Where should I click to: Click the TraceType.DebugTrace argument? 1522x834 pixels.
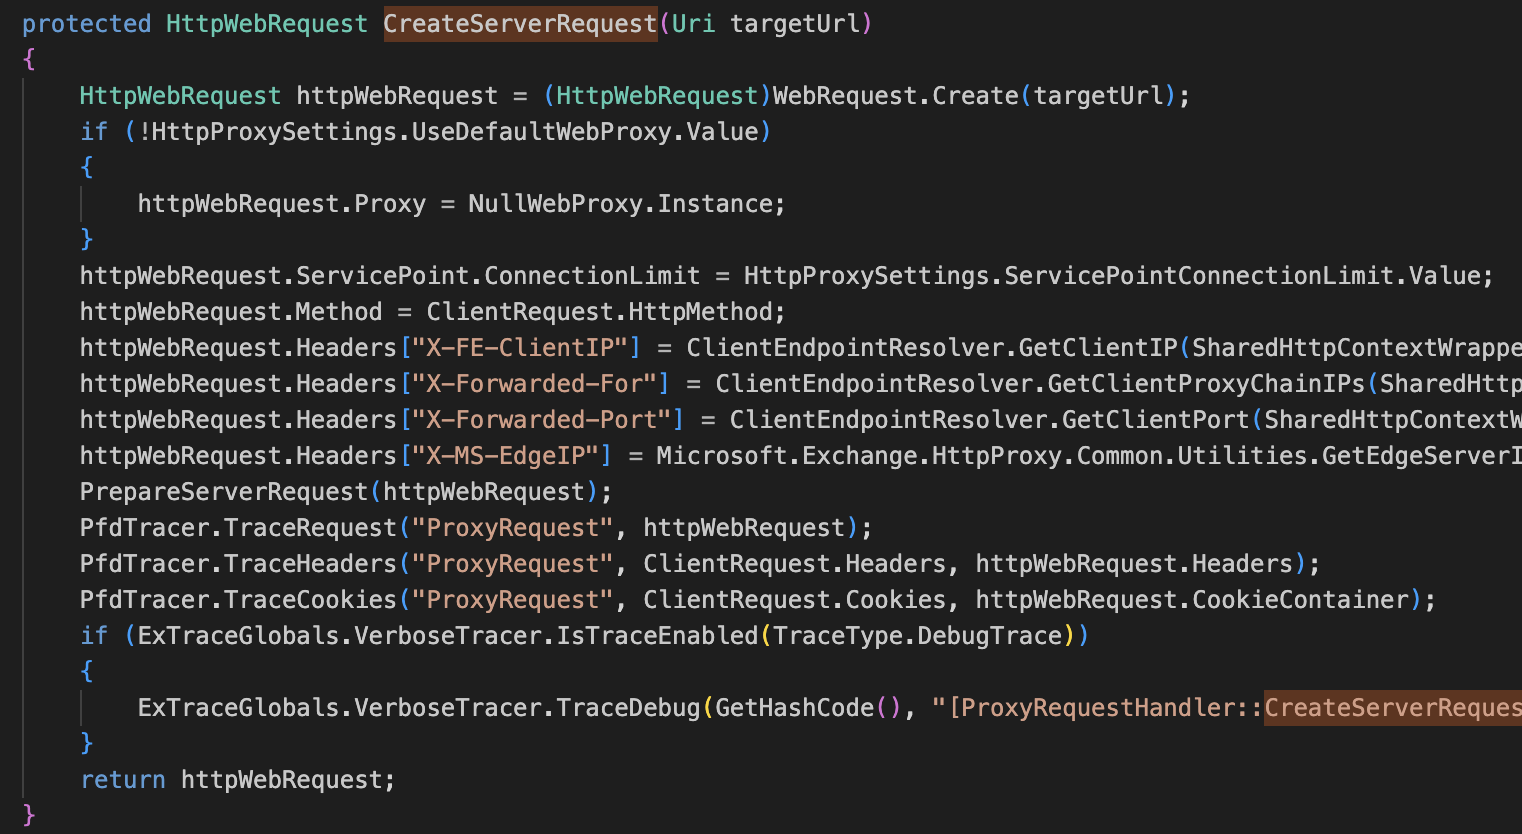click(916, 636)
